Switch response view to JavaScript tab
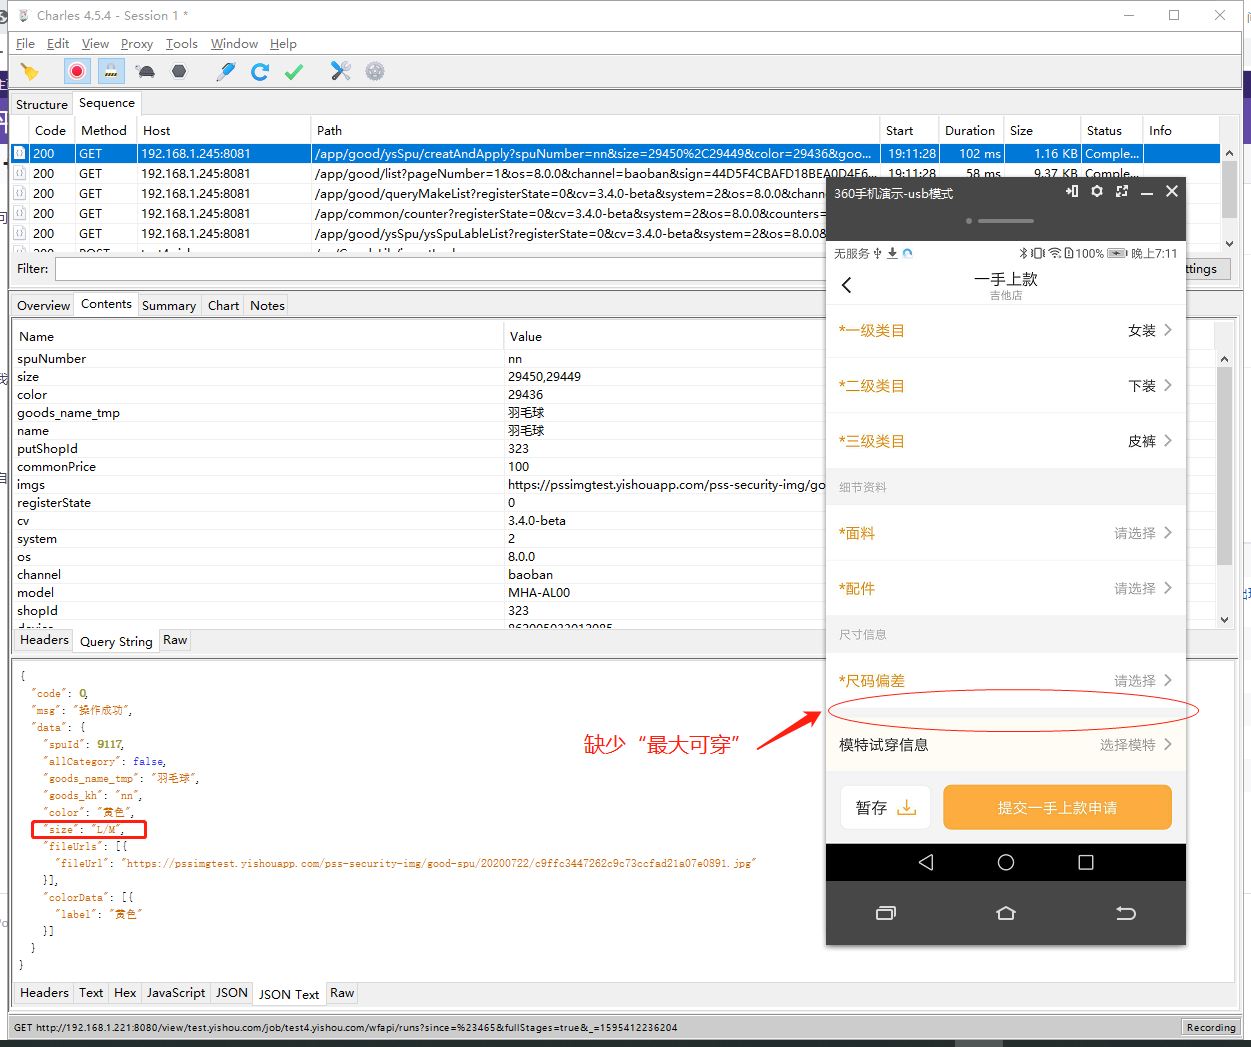This screenshot has width=1251, height=1047. (x=176, y=993)
